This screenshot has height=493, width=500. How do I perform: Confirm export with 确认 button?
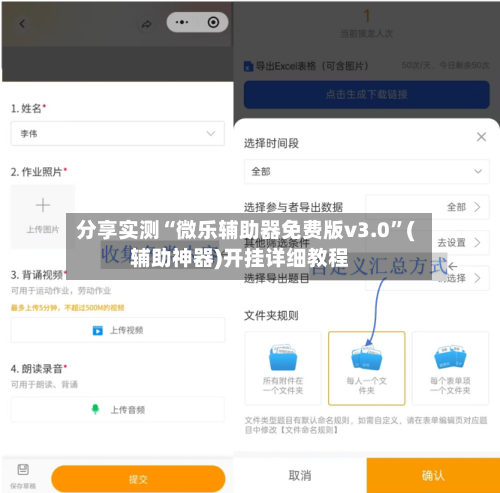point(433,475)
